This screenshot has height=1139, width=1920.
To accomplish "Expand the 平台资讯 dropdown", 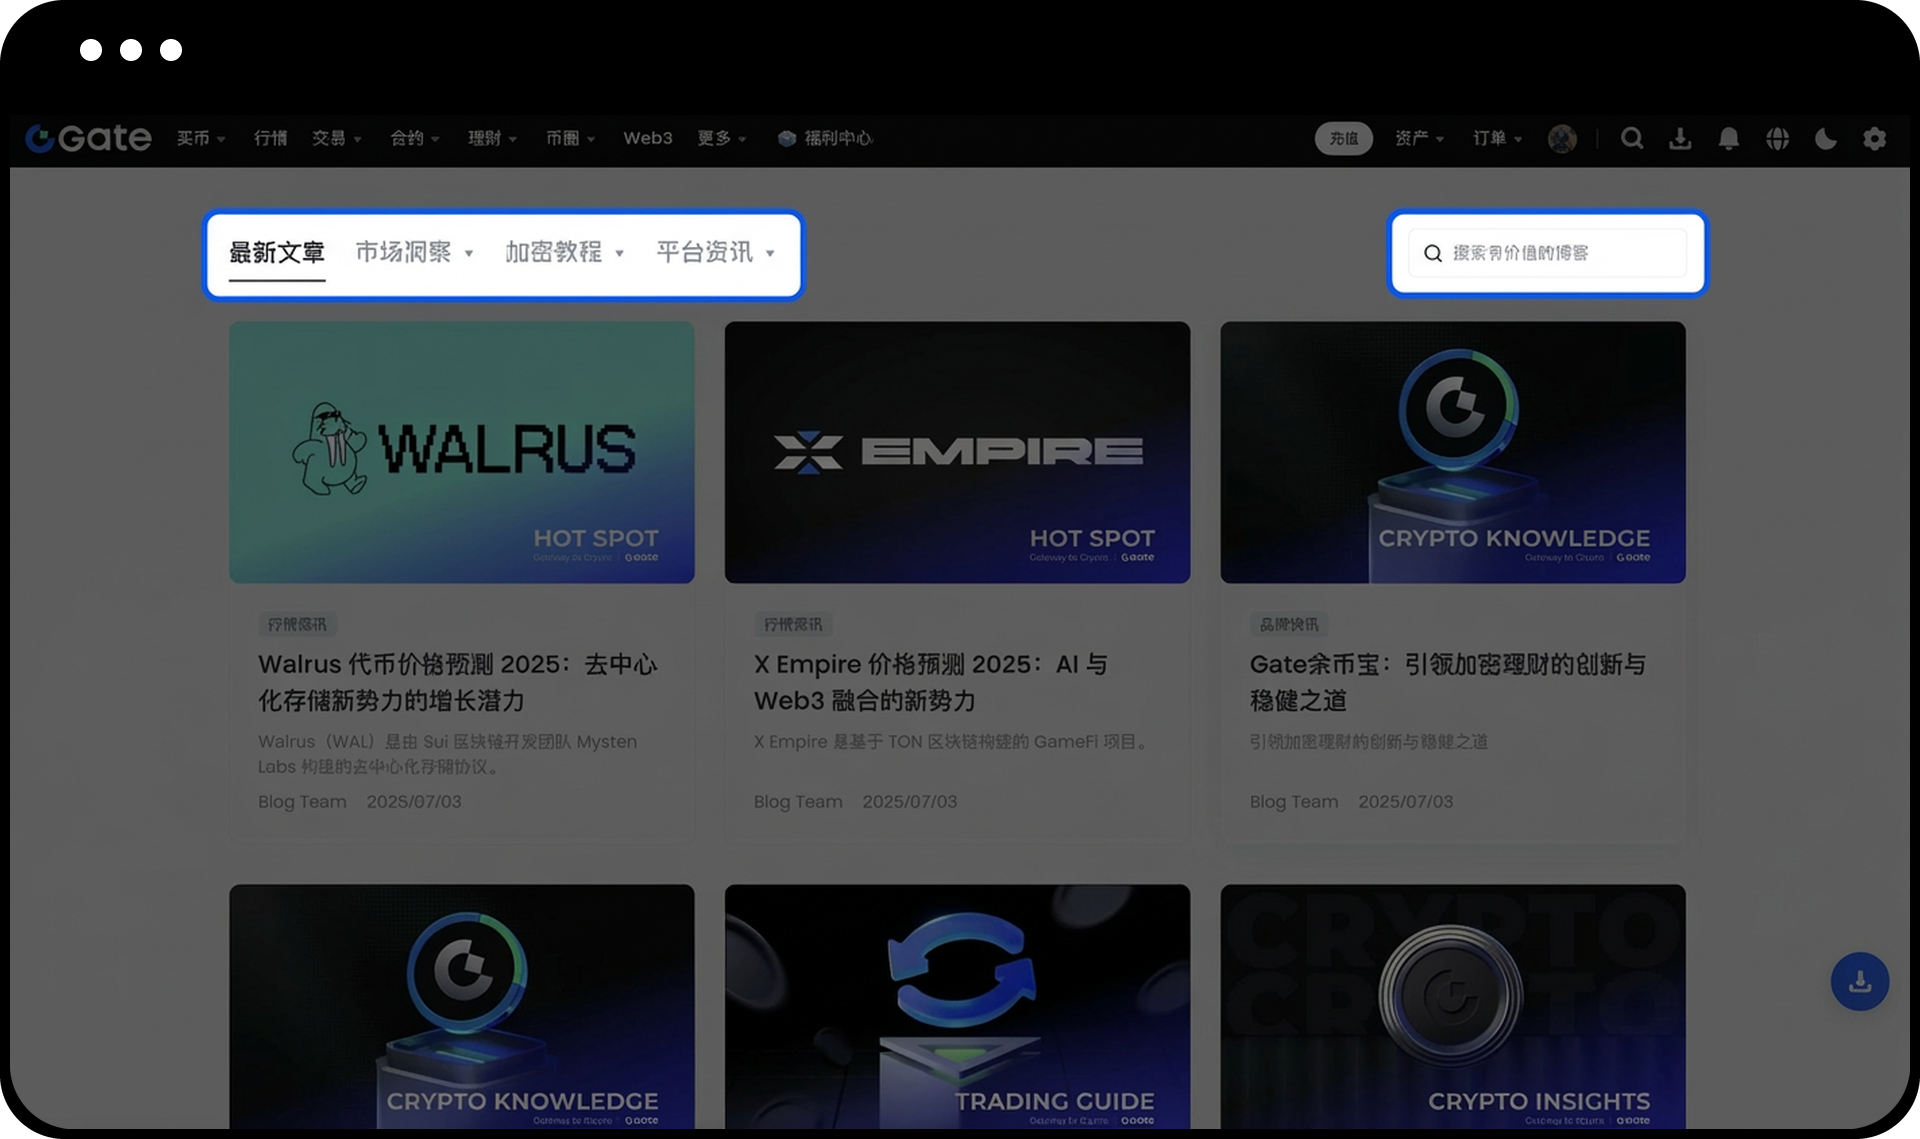I will [715, 252].
